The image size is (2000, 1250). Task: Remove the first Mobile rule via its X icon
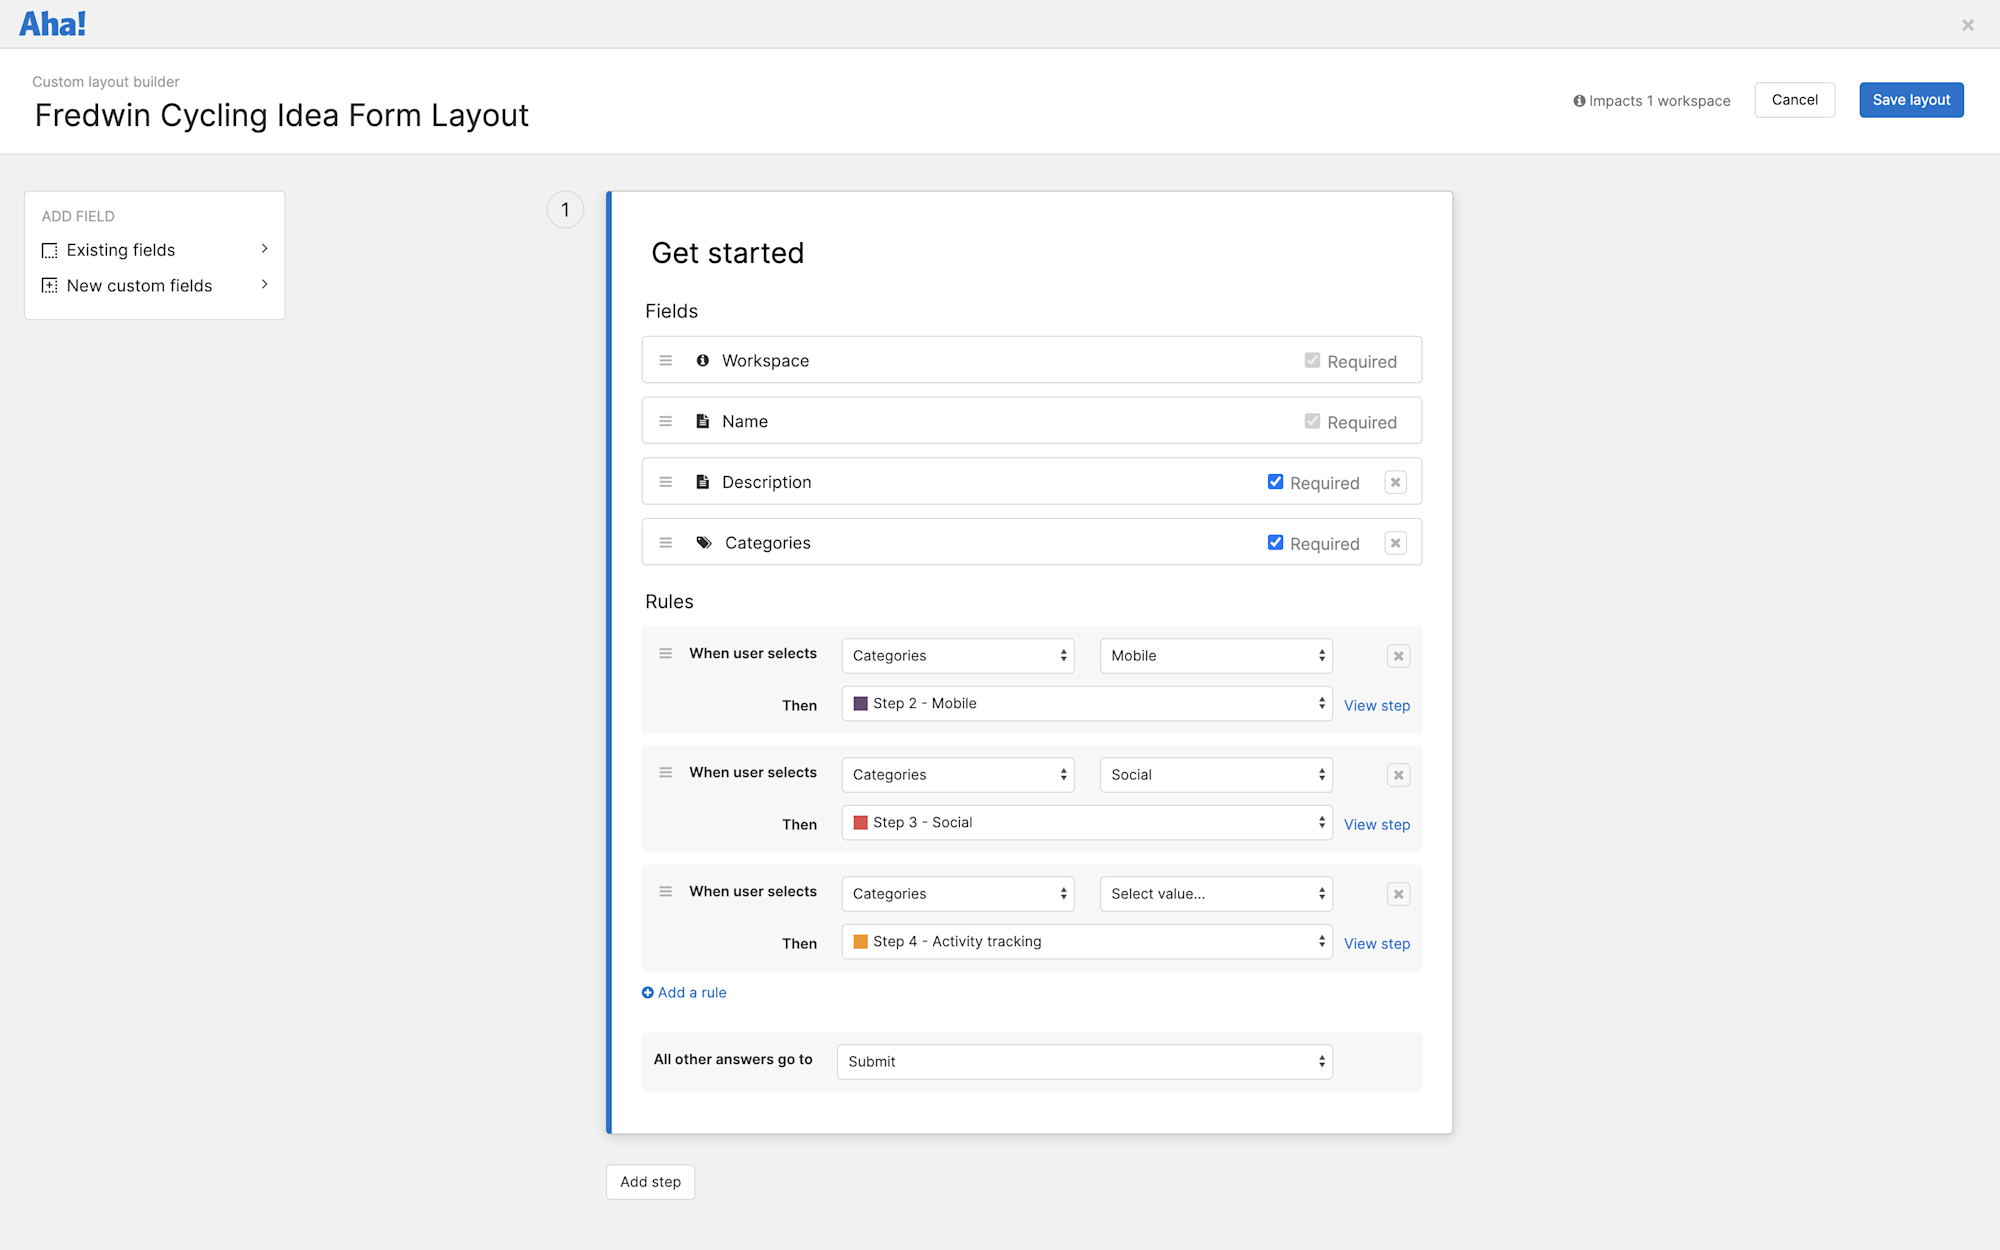[x=1398, y=655]
